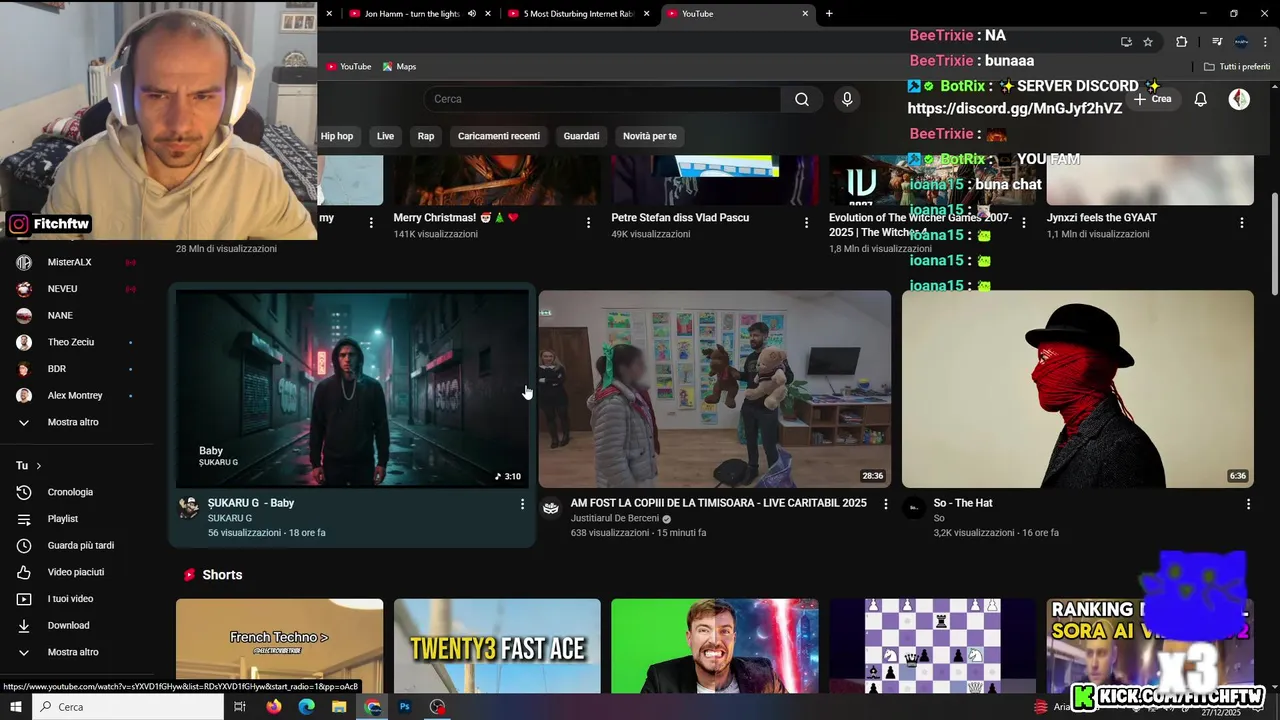Play the AM FOST LA COPIII thumbnail
The height and width of the screenshot is (720, 1280).
[x=715, y=389]
